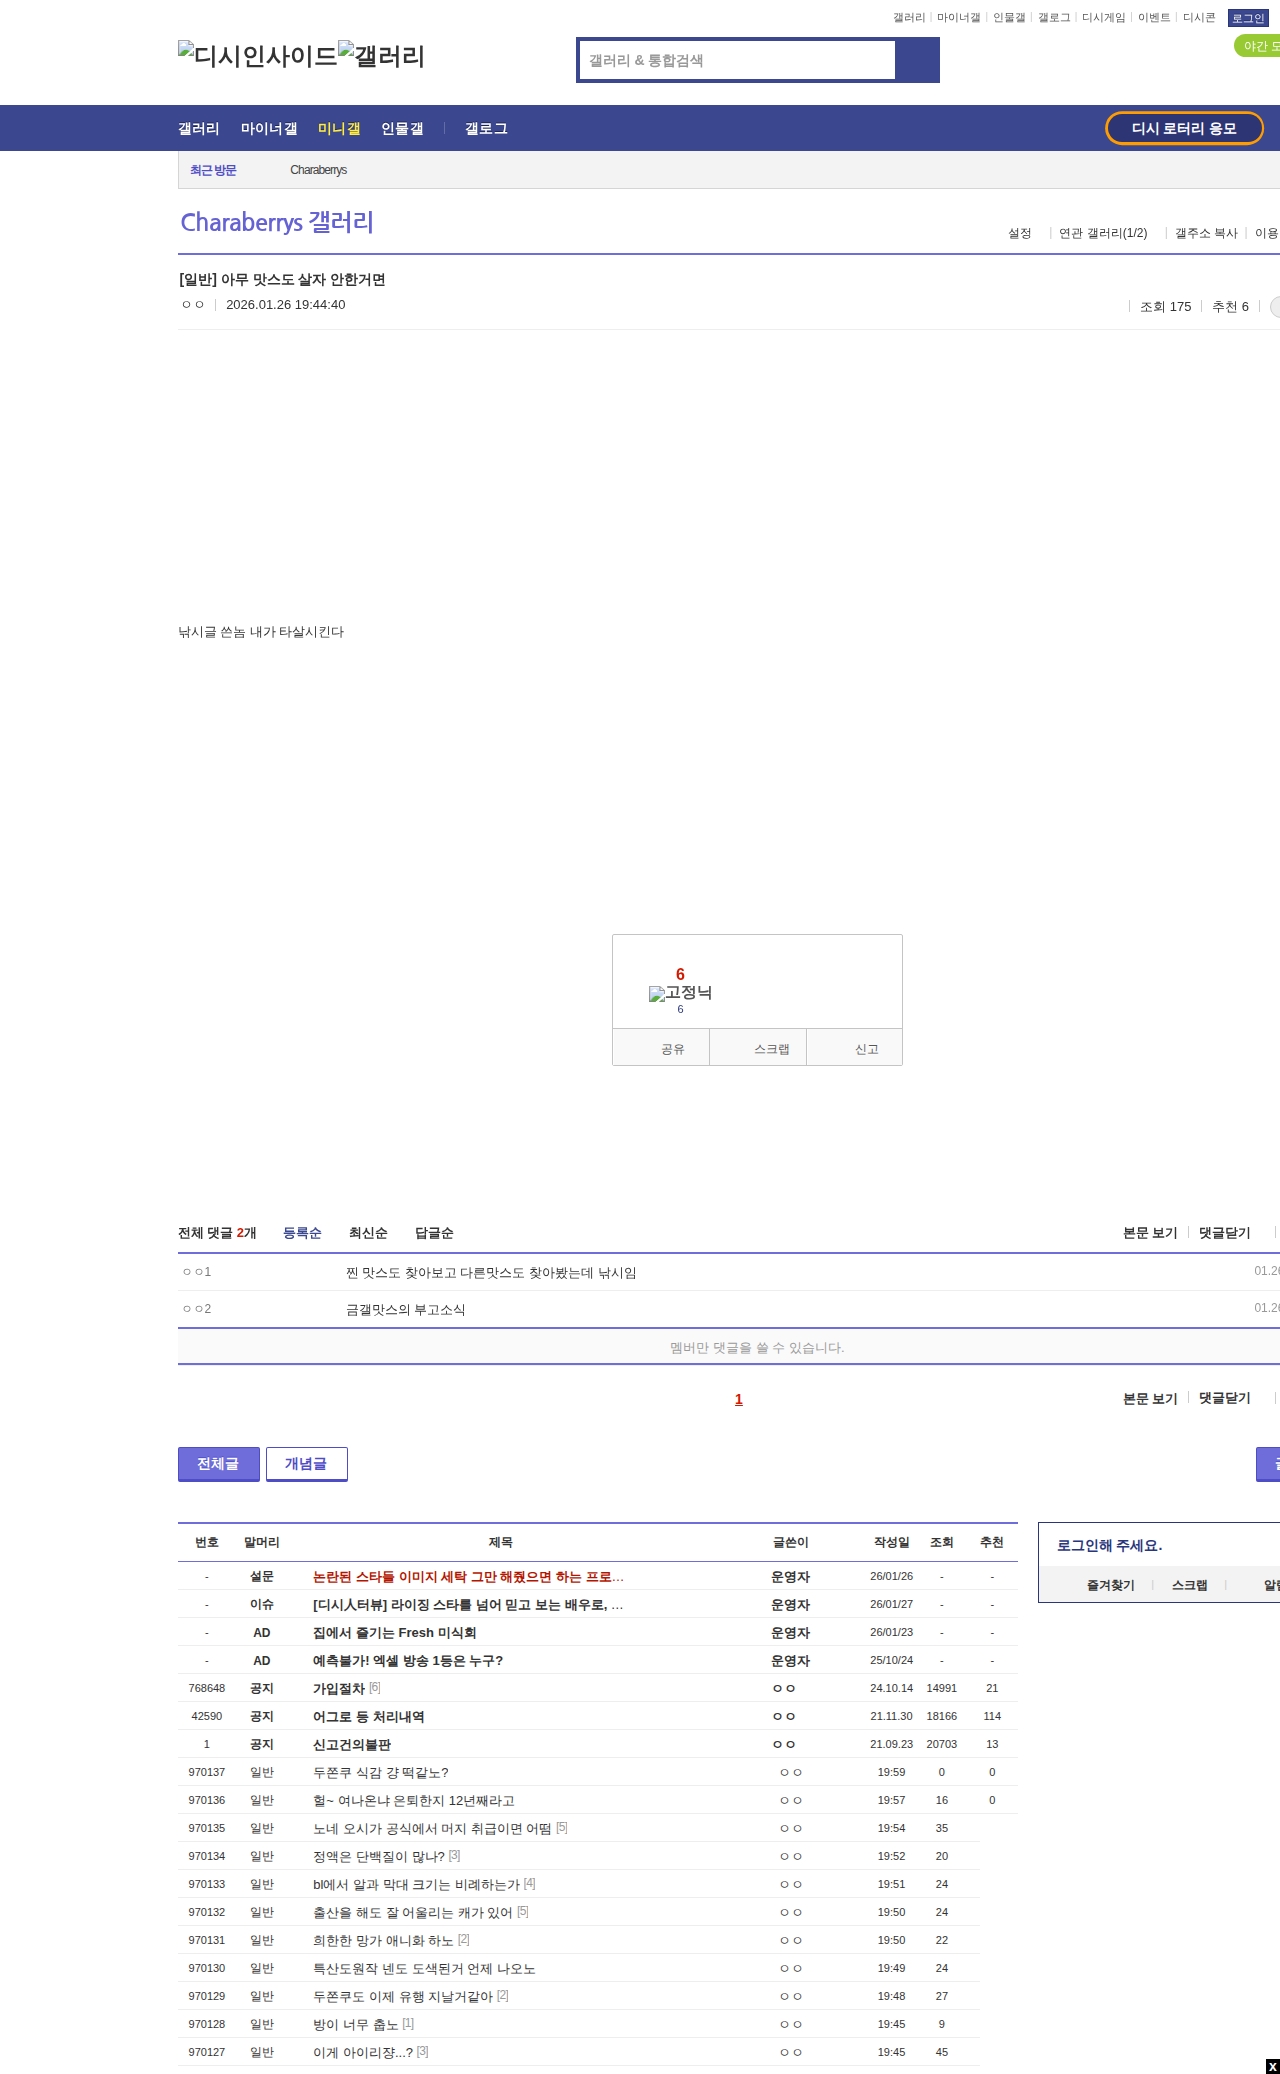Copy gallery address with 갤주소 복사
Viewport: 1280px width, 2074px height.
[x=1206, y=233]
